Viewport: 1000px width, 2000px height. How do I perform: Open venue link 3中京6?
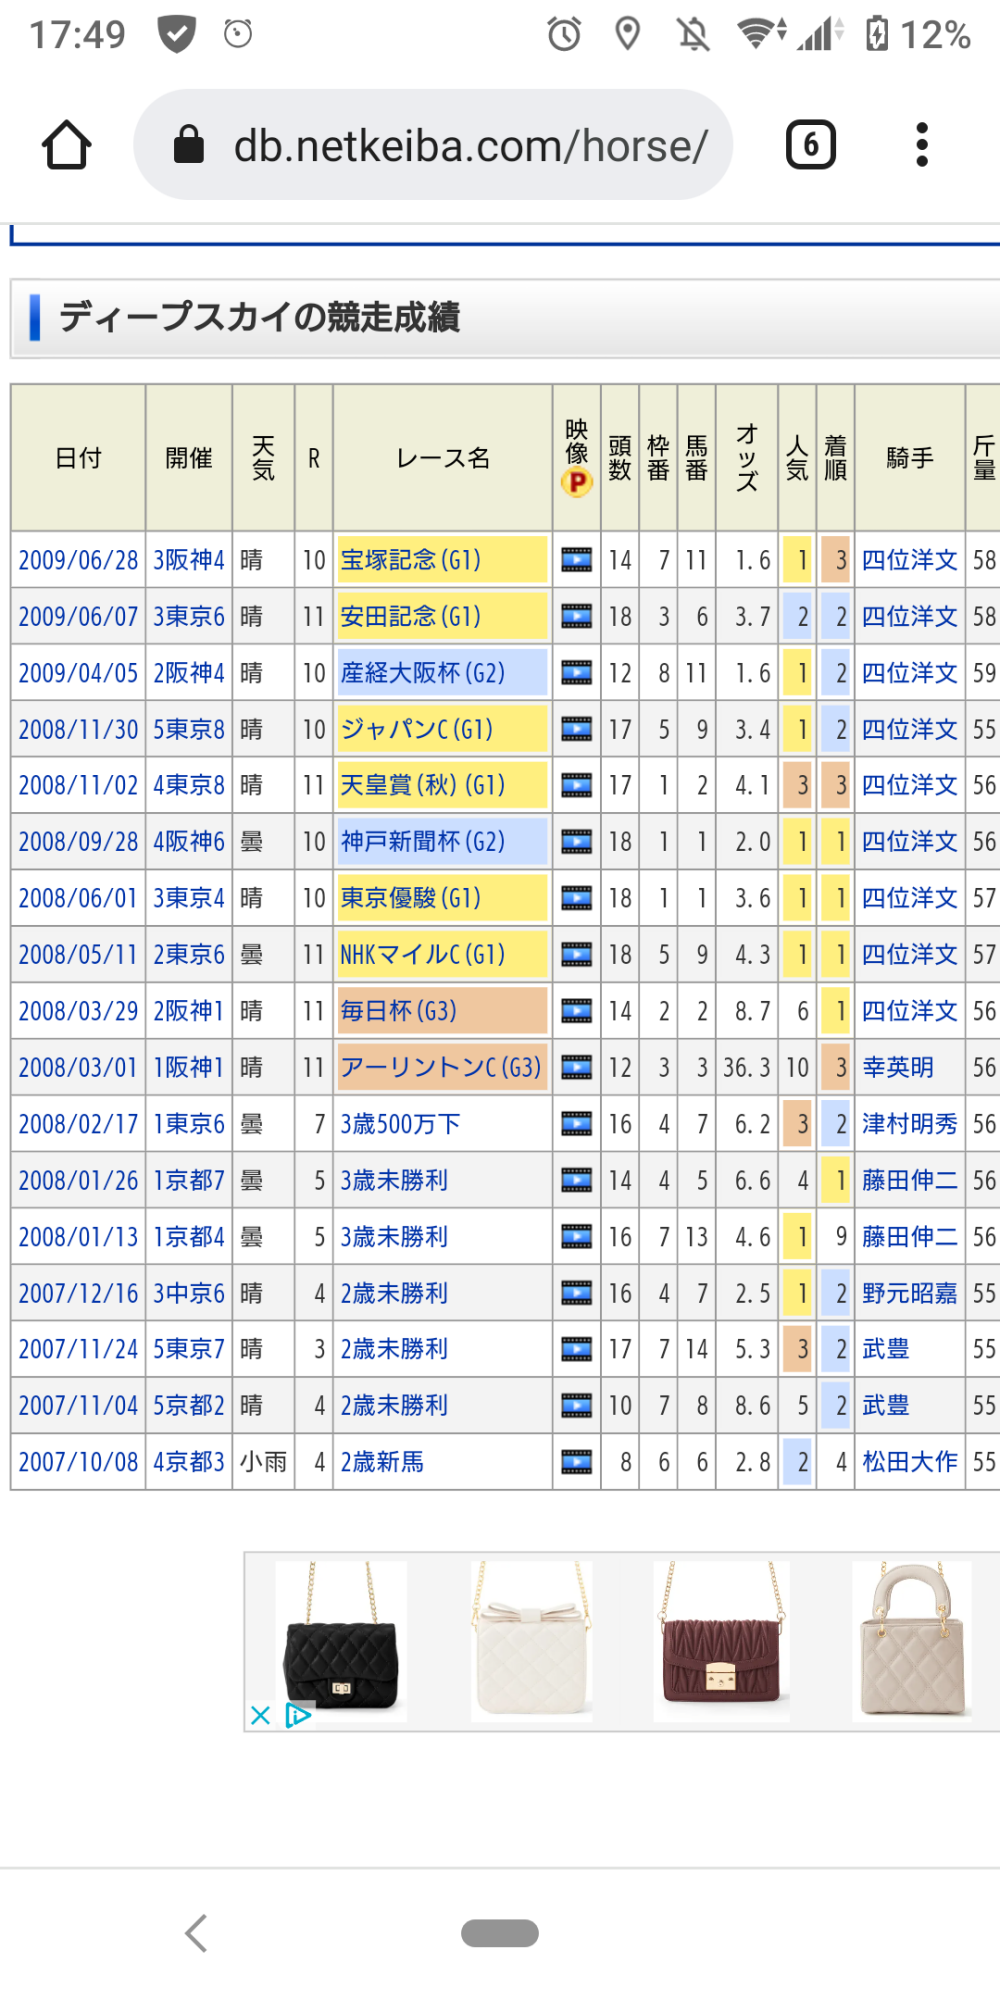point(189,1293)
